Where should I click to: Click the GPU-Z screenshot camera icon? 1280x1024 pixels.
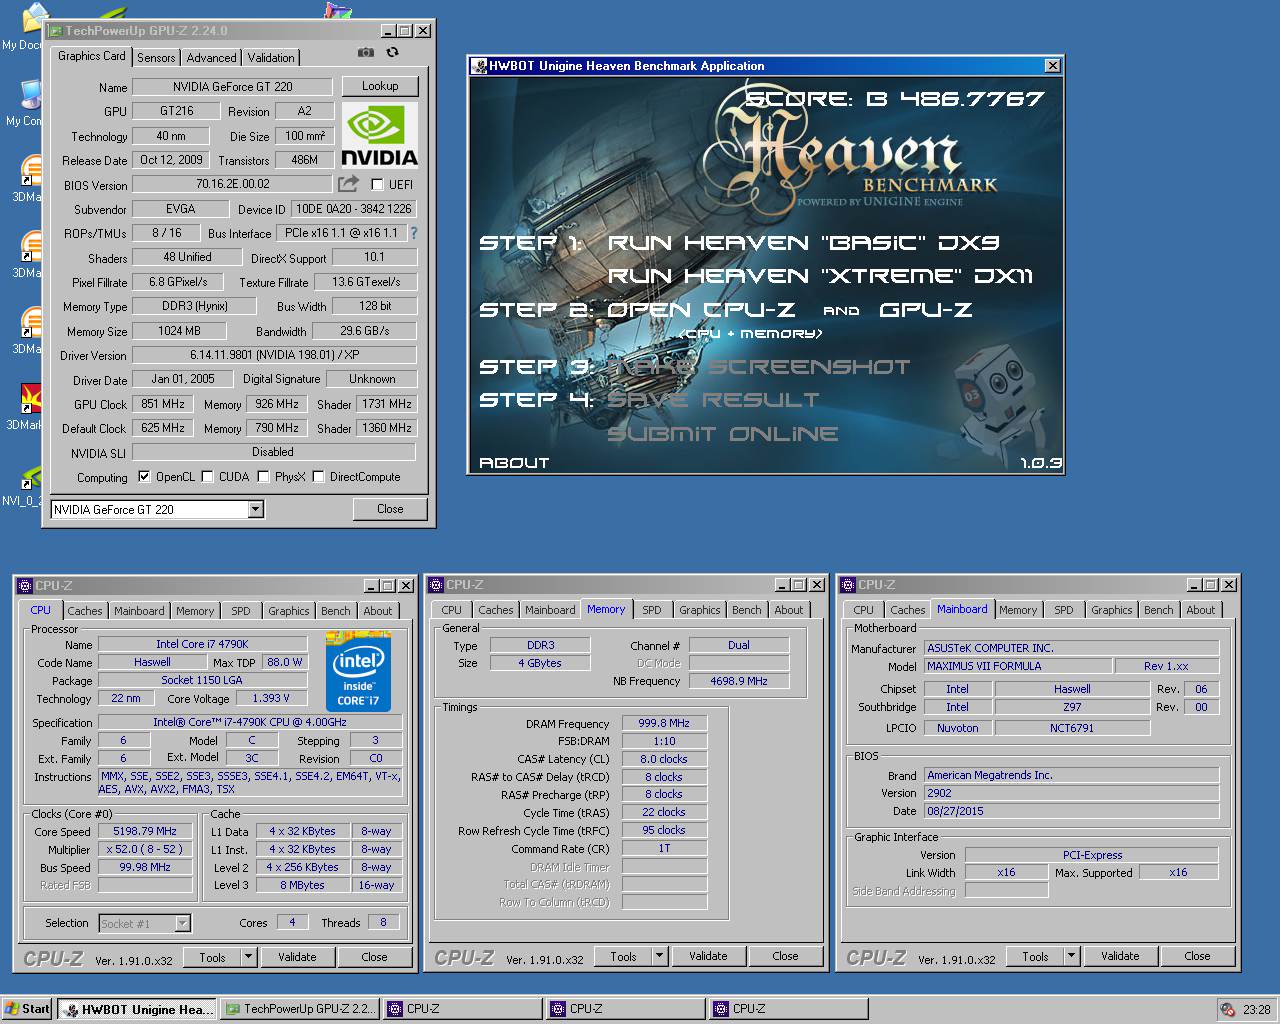click(366, 52)
